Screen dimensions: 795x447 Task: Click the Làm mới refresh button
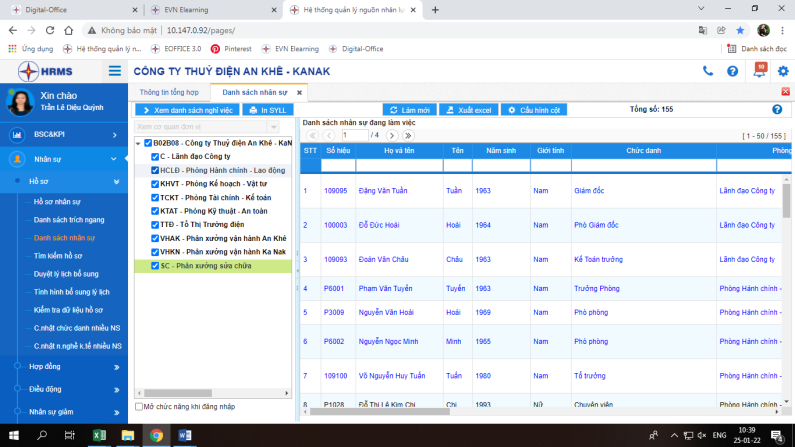(409, 110)
